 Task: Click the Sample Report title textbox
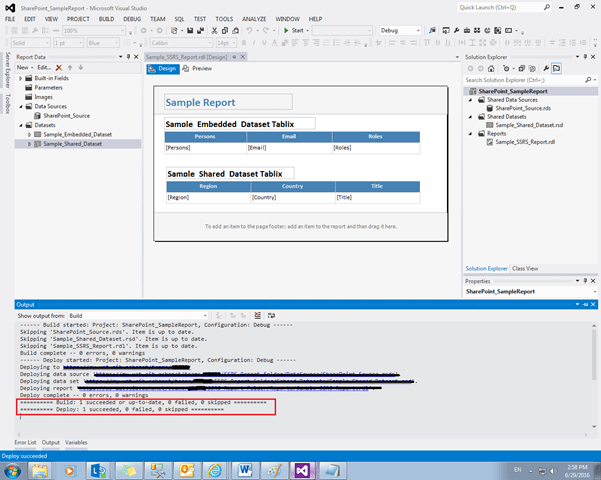point(228,102)
